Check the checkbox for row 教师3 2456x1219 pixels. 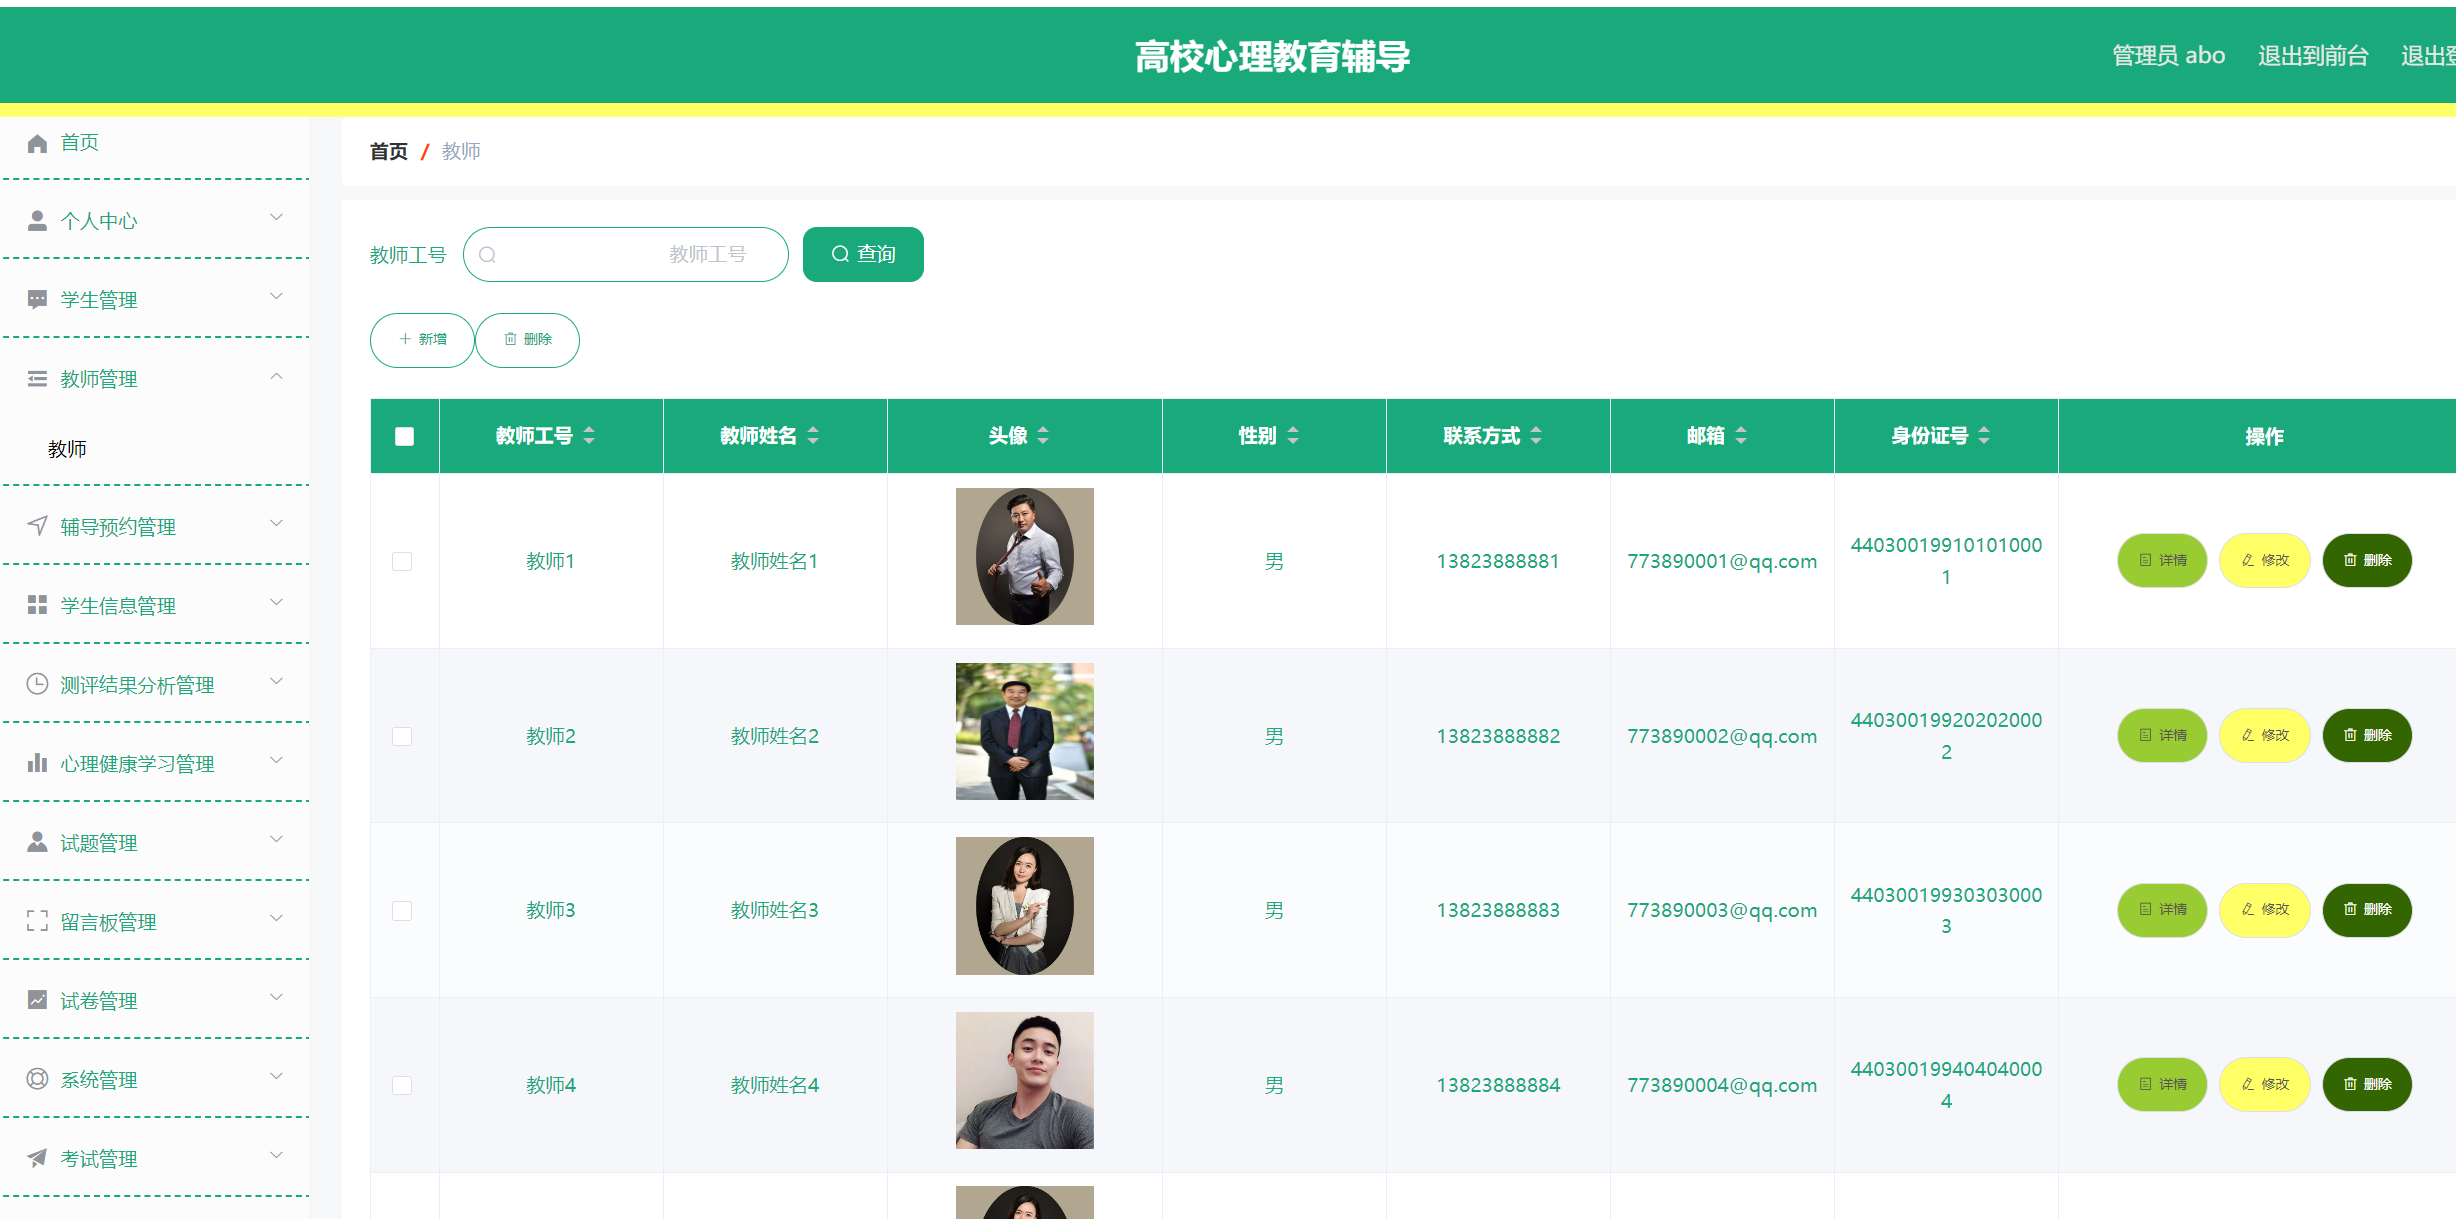click(x=402, y=910)
